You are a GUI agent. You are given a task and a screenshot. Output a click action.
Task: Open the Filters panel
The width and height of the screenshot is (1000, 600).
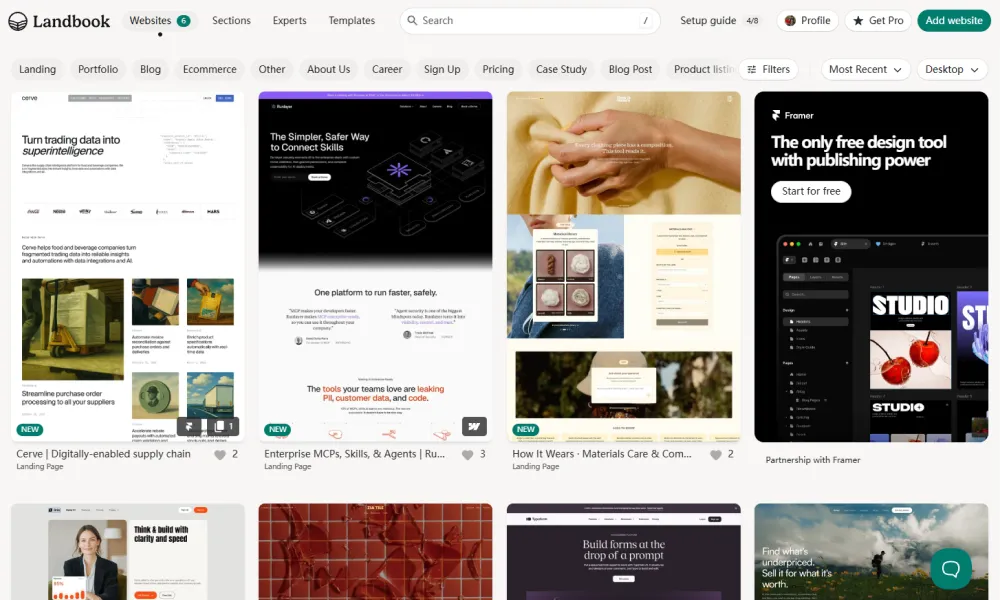768,69
